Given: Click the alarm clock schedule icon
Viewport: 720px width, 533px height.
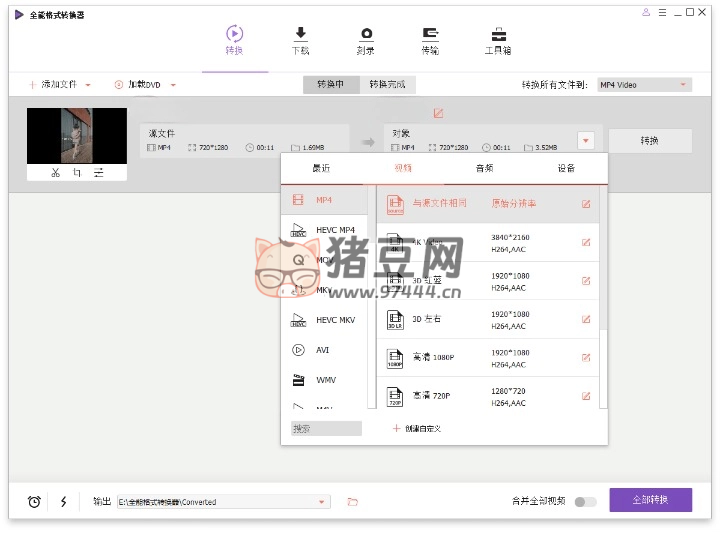Looking at the screenshot, I should pos(34,501).
